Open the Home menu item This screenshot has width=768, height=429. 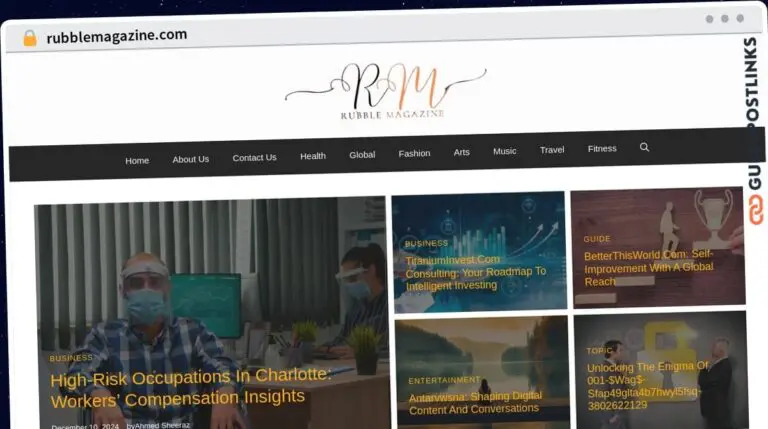click(137, 160)
